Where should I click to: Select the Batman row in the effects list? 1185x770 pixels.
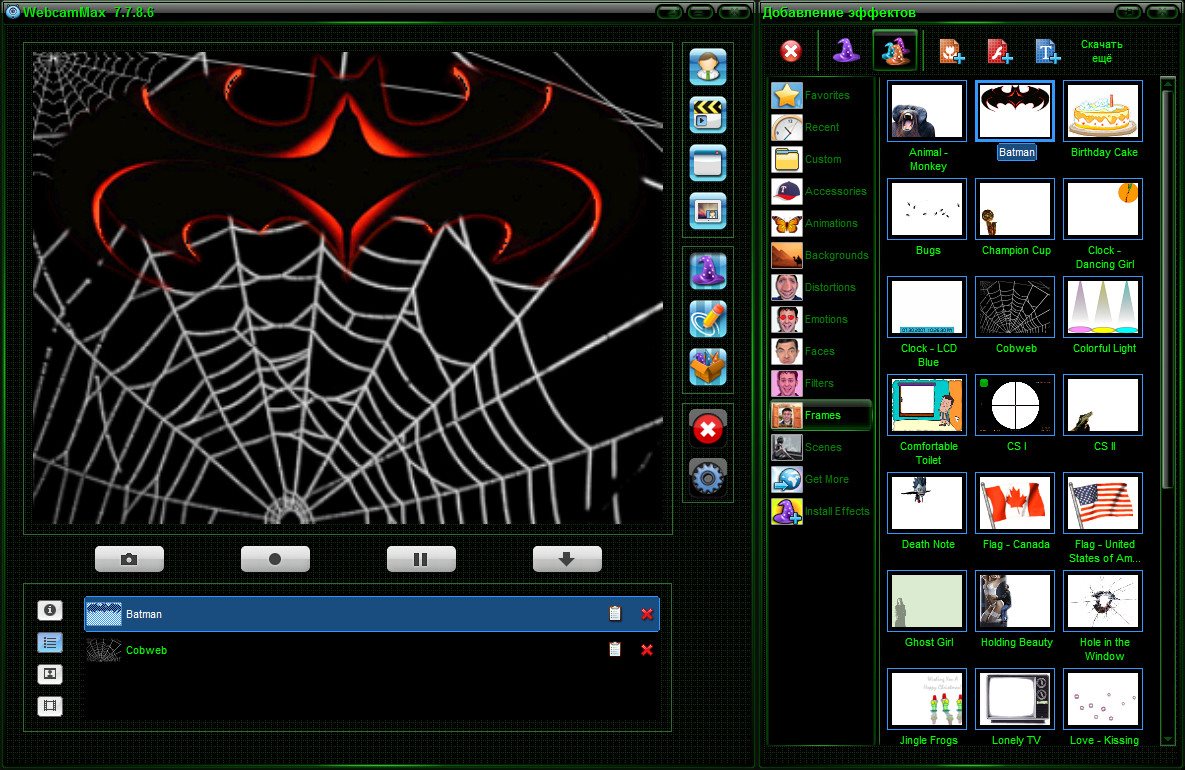tap(371, 614)
